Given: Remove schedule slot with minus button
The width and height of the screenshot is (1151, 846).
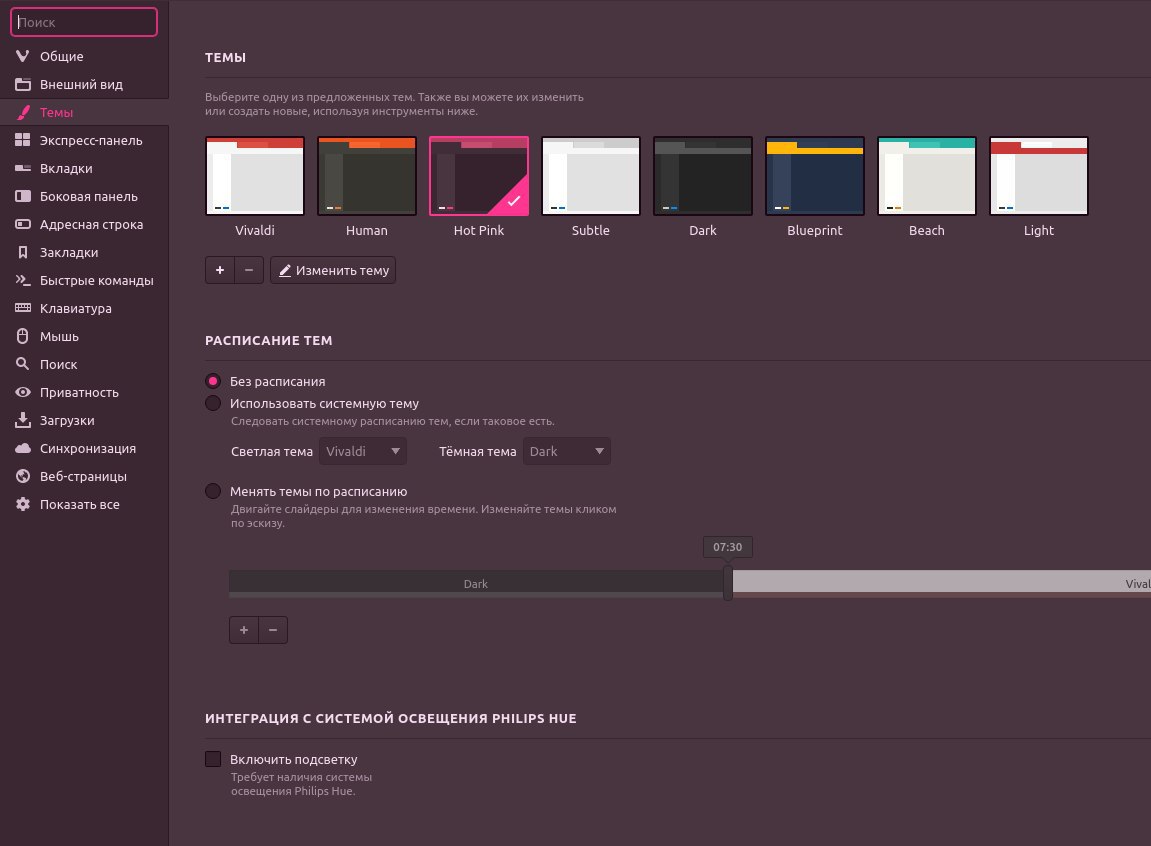Looking at the screenshot, I should [x=273, y=630].
